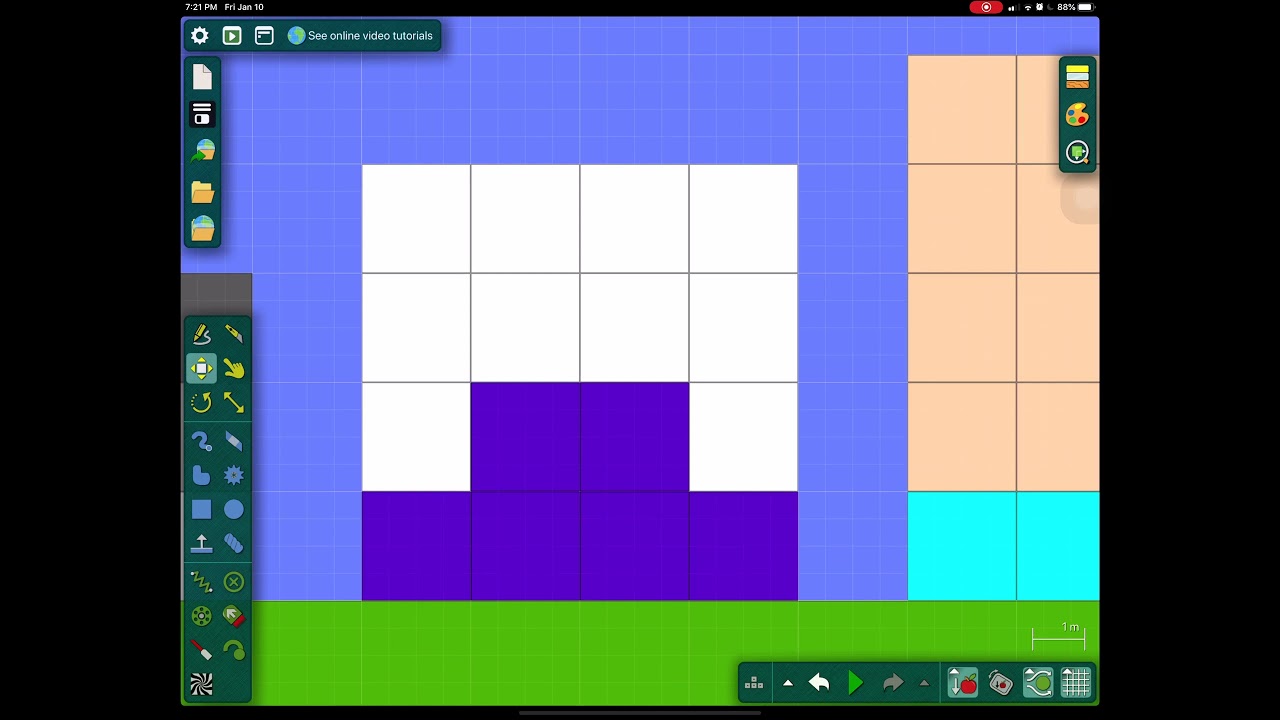Viewport: 1280px width, 720px height.
Task: Select the Eraser tool
Action: point(234,441)
